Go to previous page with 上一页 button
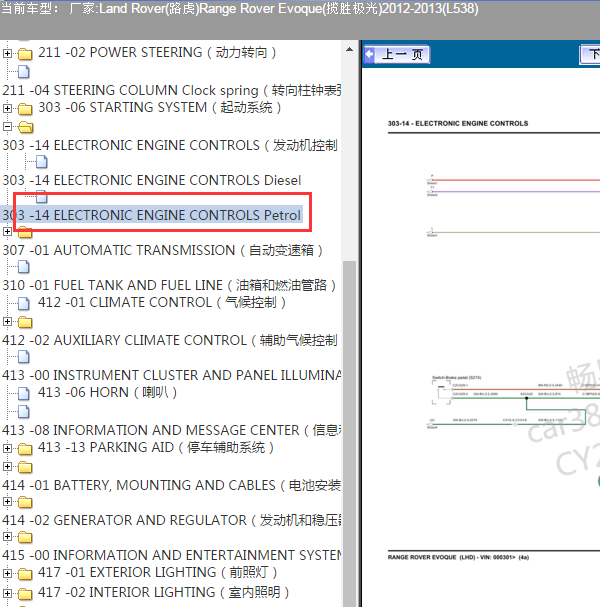 (396, 54)
